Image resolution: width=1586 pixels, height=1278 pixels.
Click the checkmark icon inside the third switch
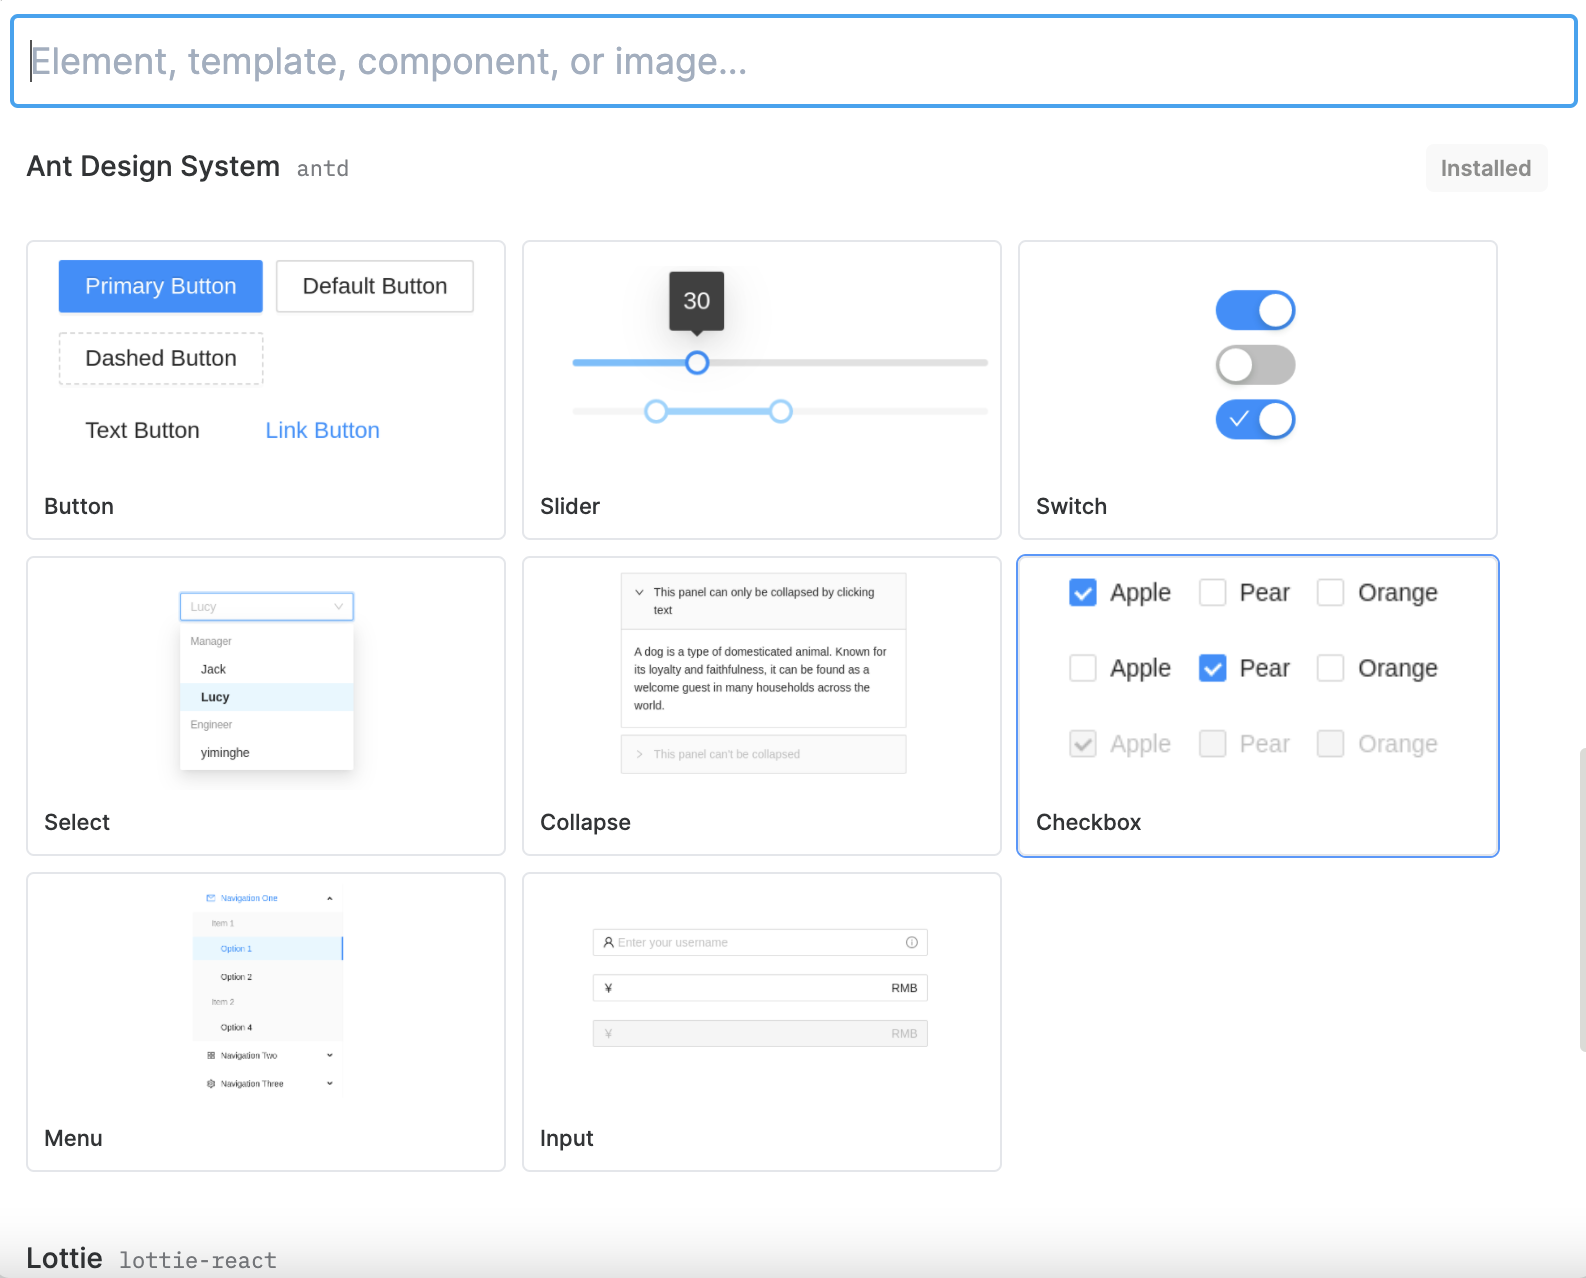coord(1239,419)
